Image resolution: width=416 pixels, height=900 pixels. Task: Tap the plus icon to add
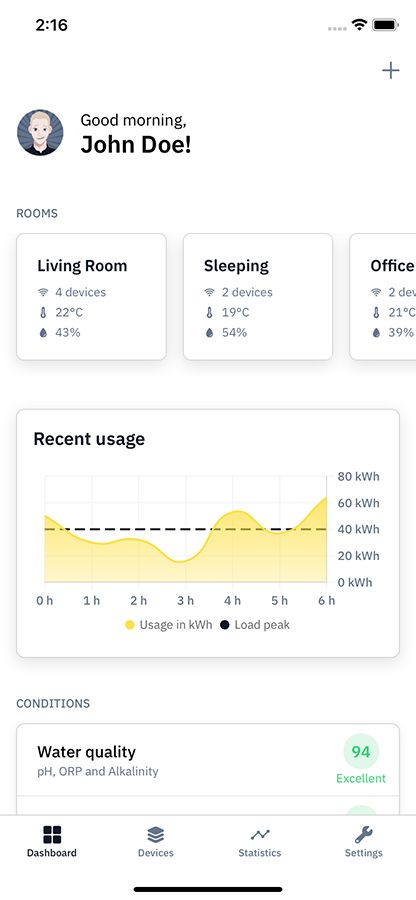[391, 71]
